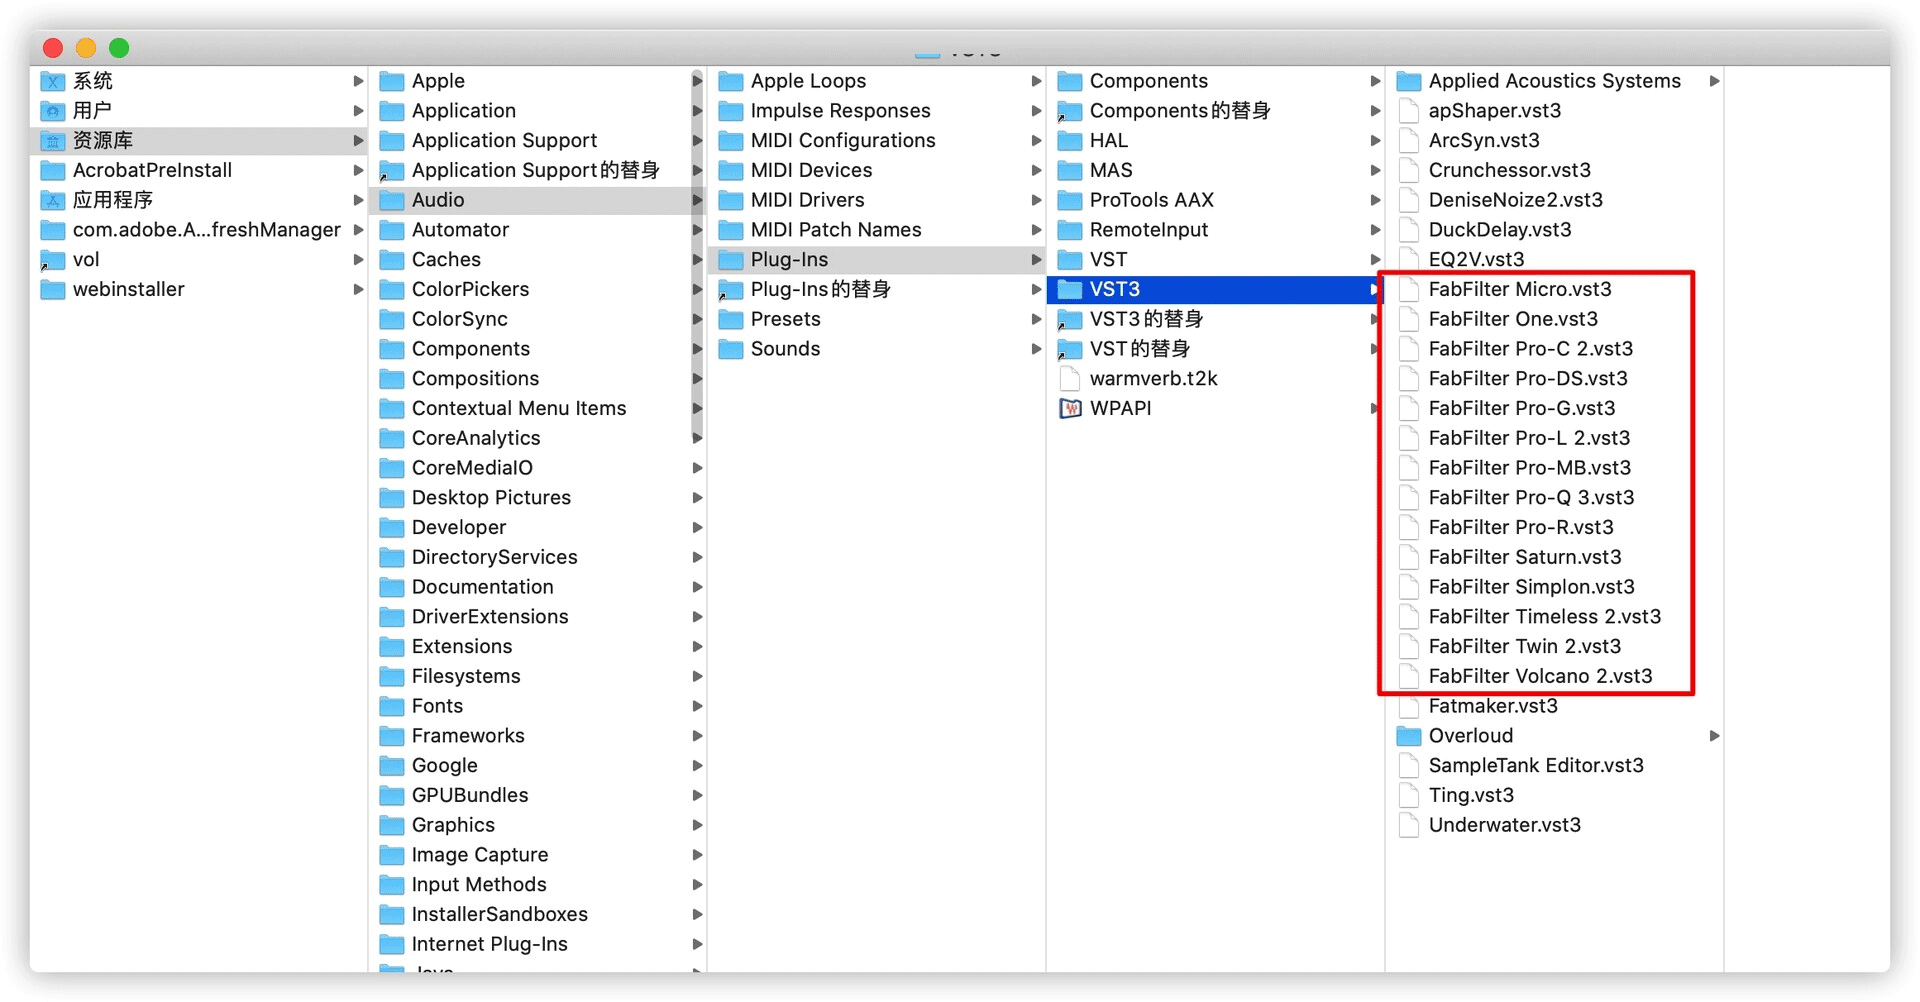
Task: Click the webinstaller folder icon
Action: point(53,290)
